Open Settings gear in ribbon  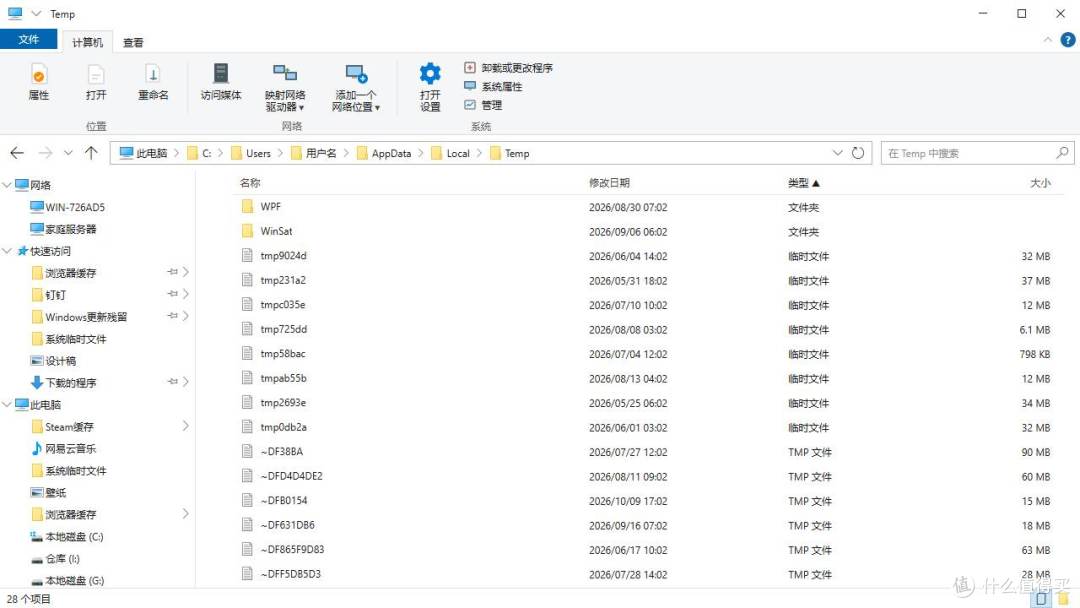click(430, 87)
